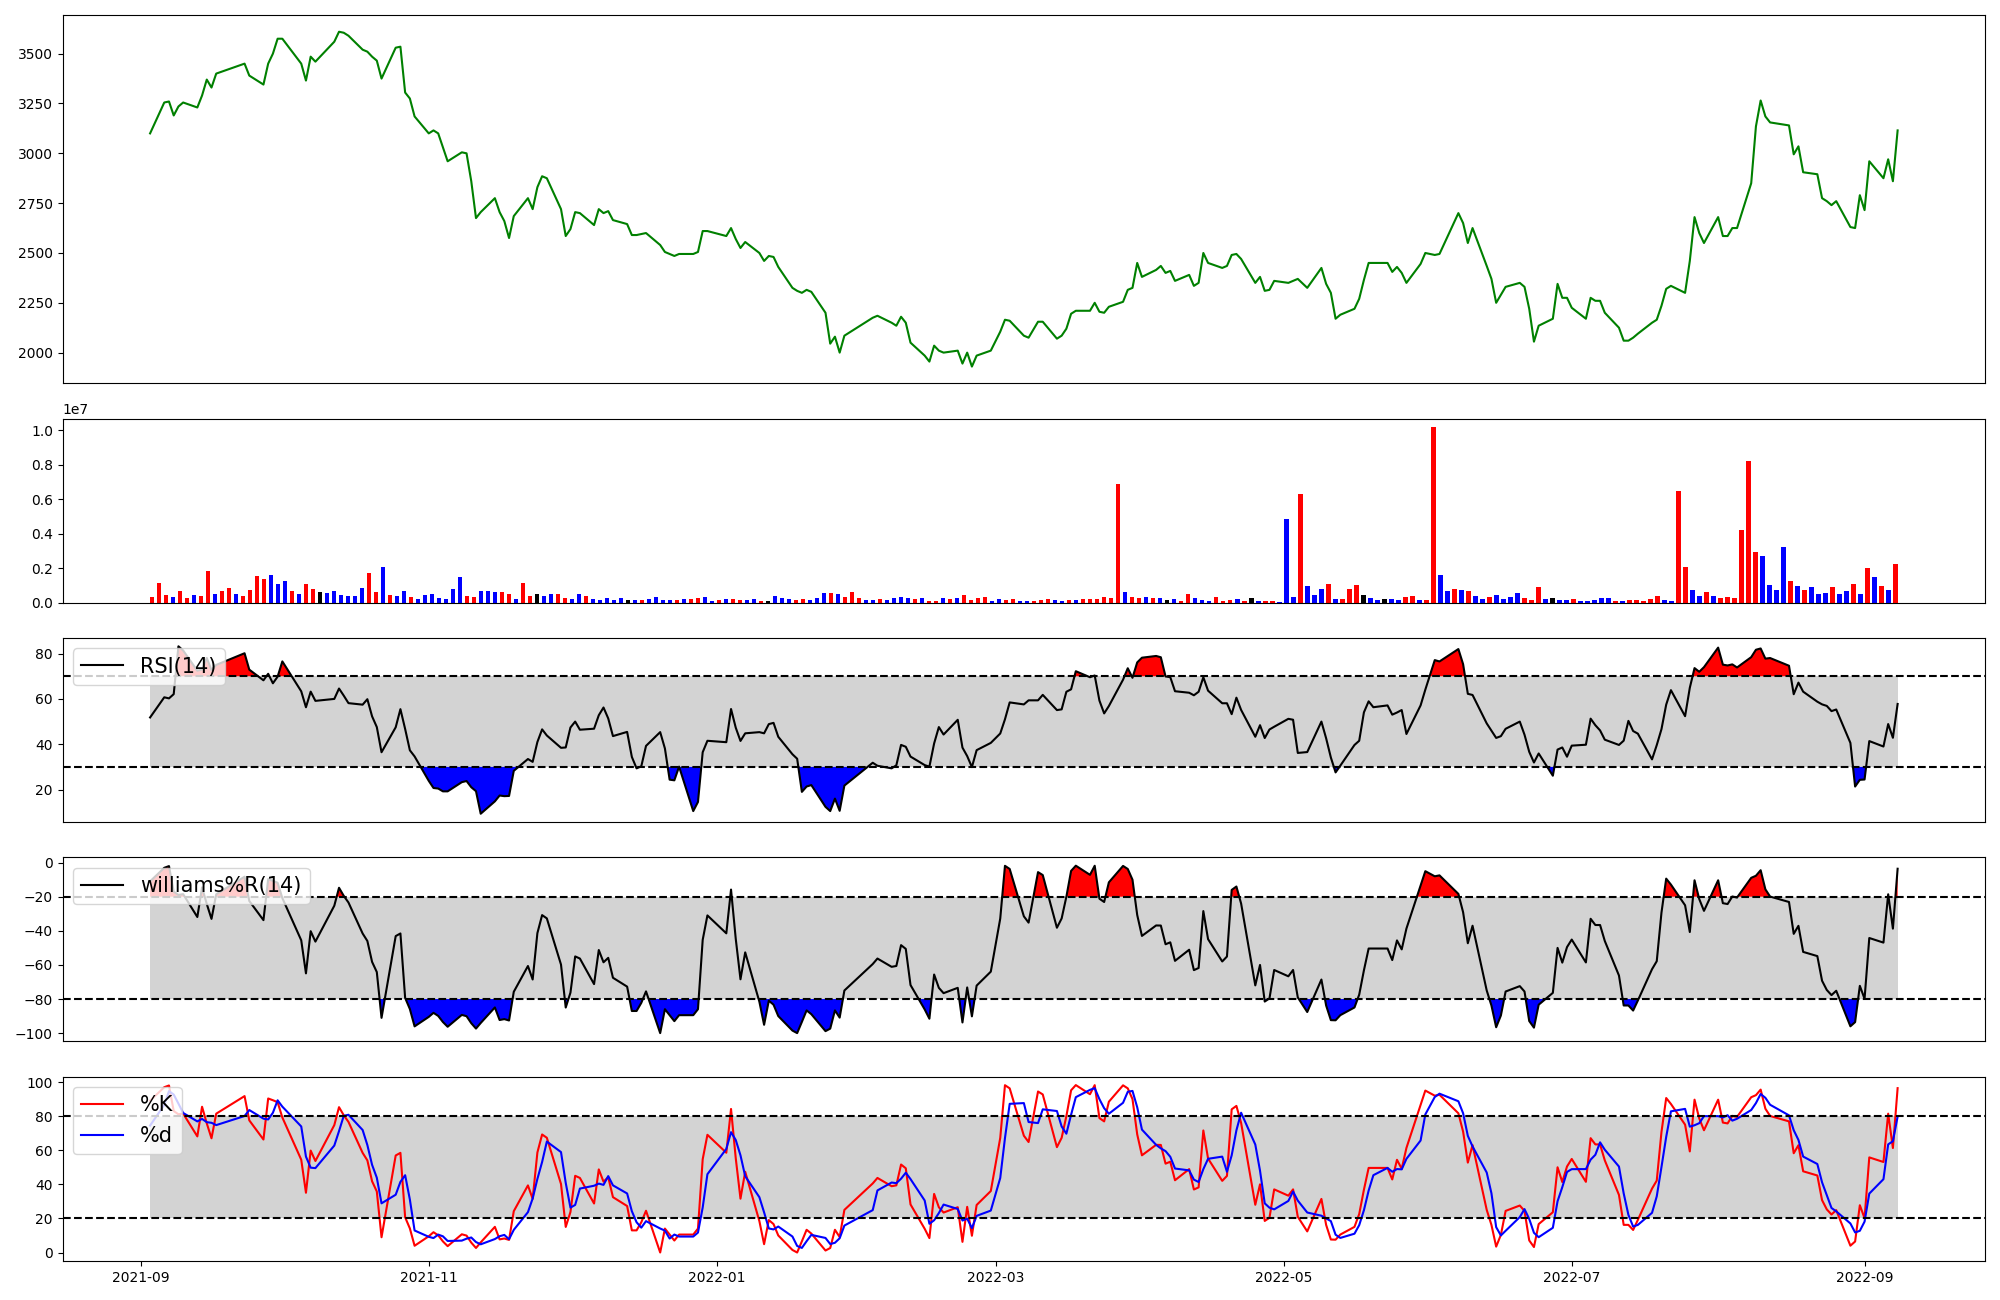
Task: Click the 2021-11 x-axis date label
Action: point(429,1277)
